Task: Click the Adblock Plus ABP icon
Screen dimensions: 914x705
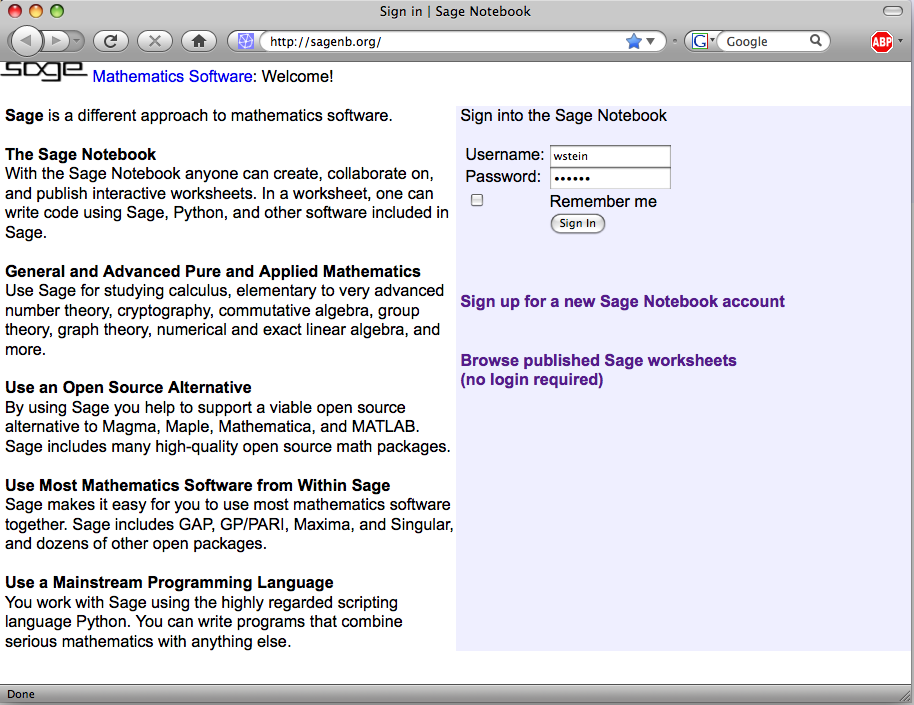Action: click(881, 42)
